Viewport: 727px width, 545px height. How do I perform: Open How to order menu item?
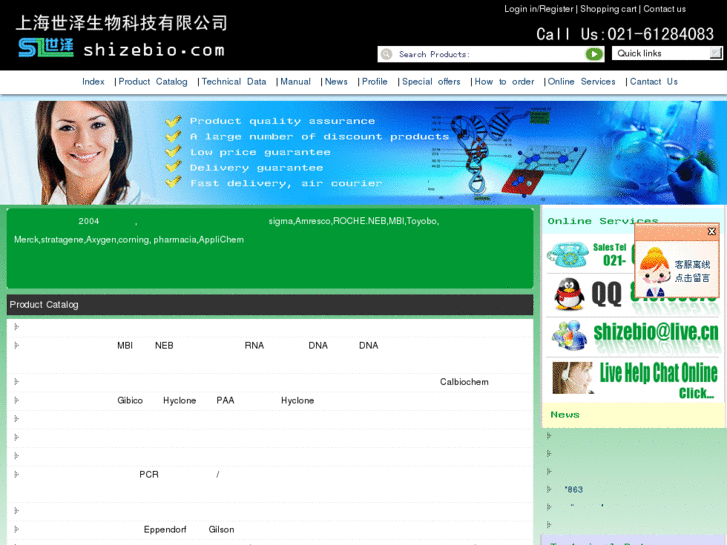504,82
